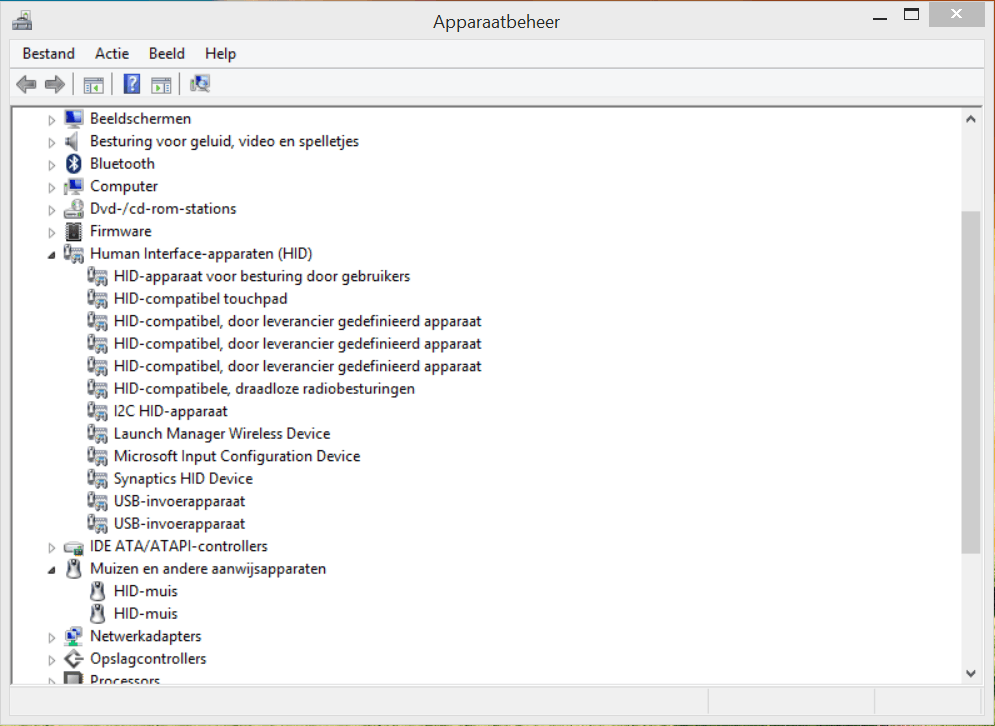Viewport: 995px width, 726px height.
Task: Expand the Firmware category
Action: click(52, 232)
